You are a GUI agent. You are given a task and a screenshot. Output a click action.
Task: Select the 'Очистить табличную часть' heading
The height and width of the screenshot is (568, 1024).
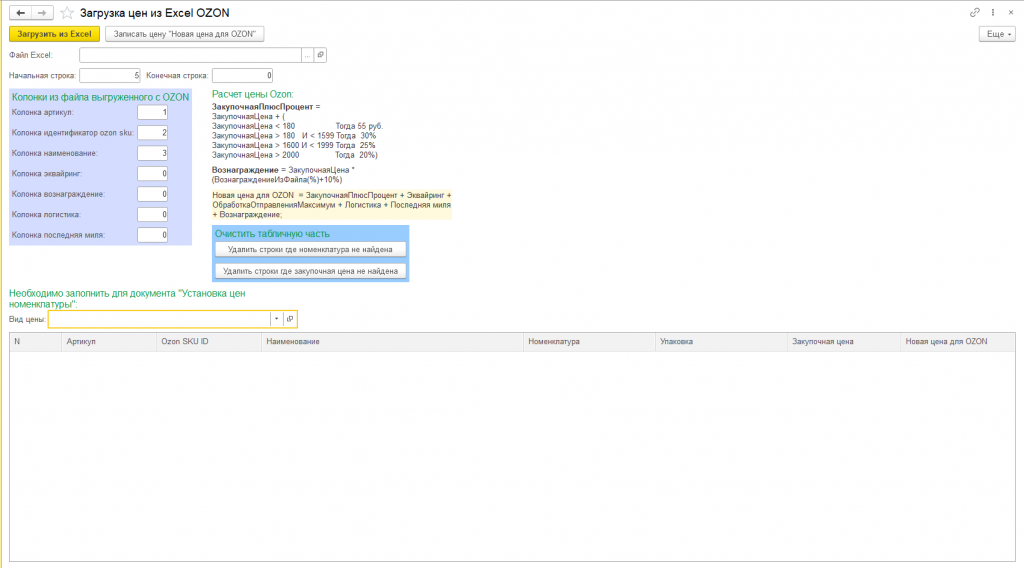point(272,234)
